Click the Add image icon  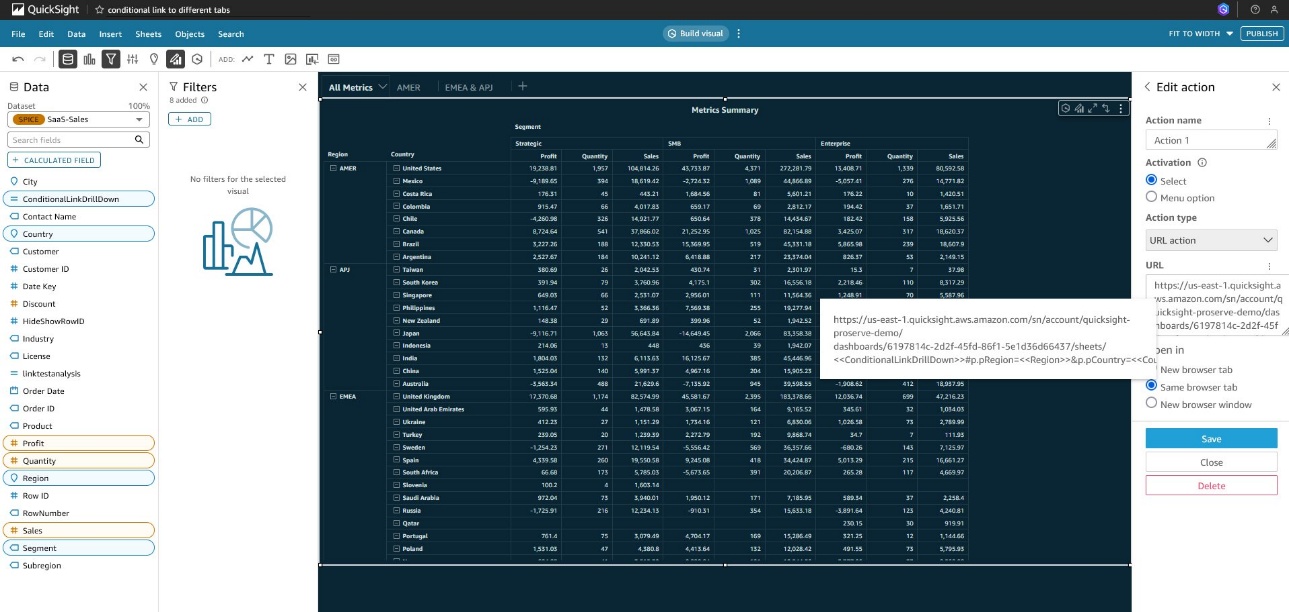pyautogui.click(x=290, y=59)
